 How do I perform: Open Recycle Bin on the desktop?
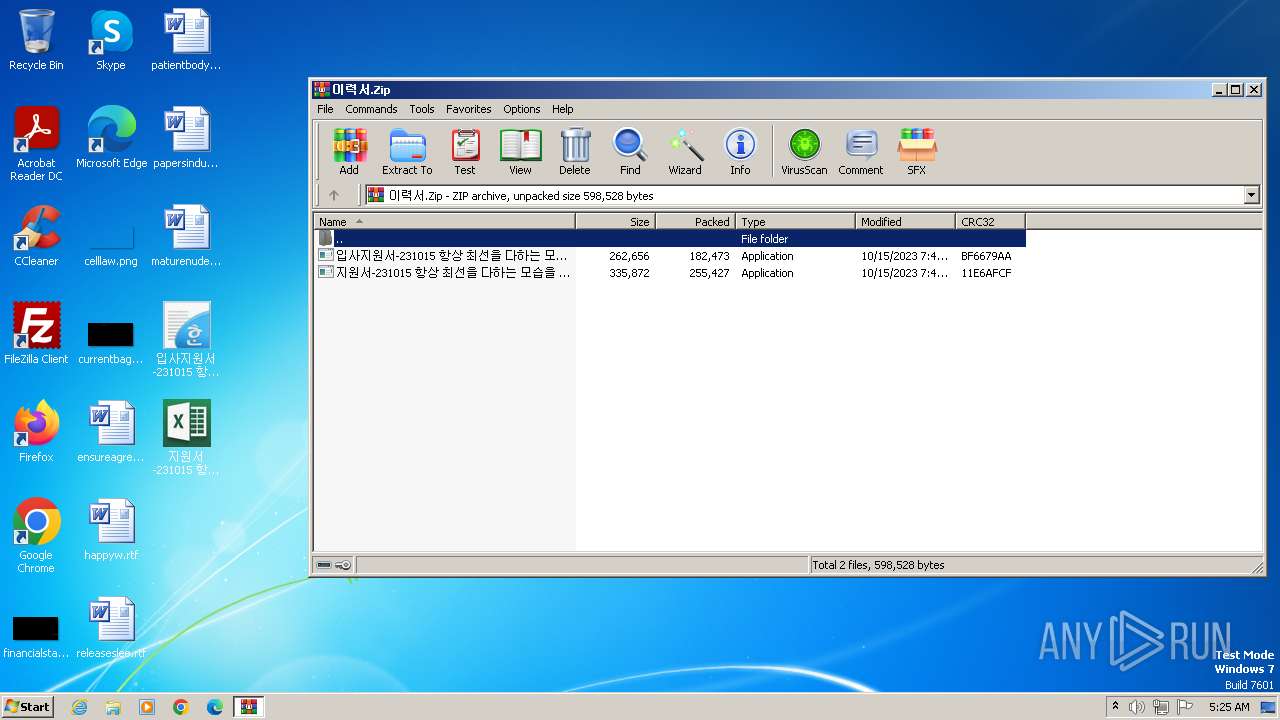coord(36,40)
